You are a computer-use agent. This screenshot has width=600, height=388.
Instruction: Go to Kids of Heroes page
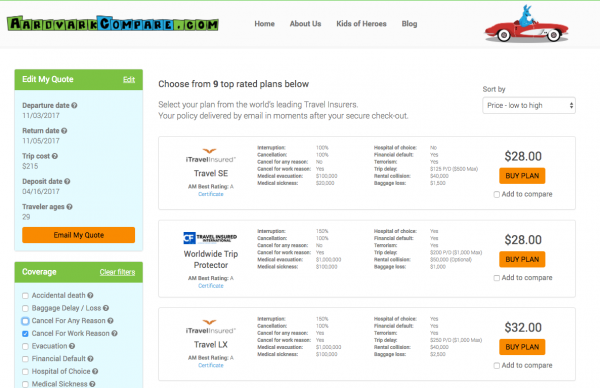point(361,24)
